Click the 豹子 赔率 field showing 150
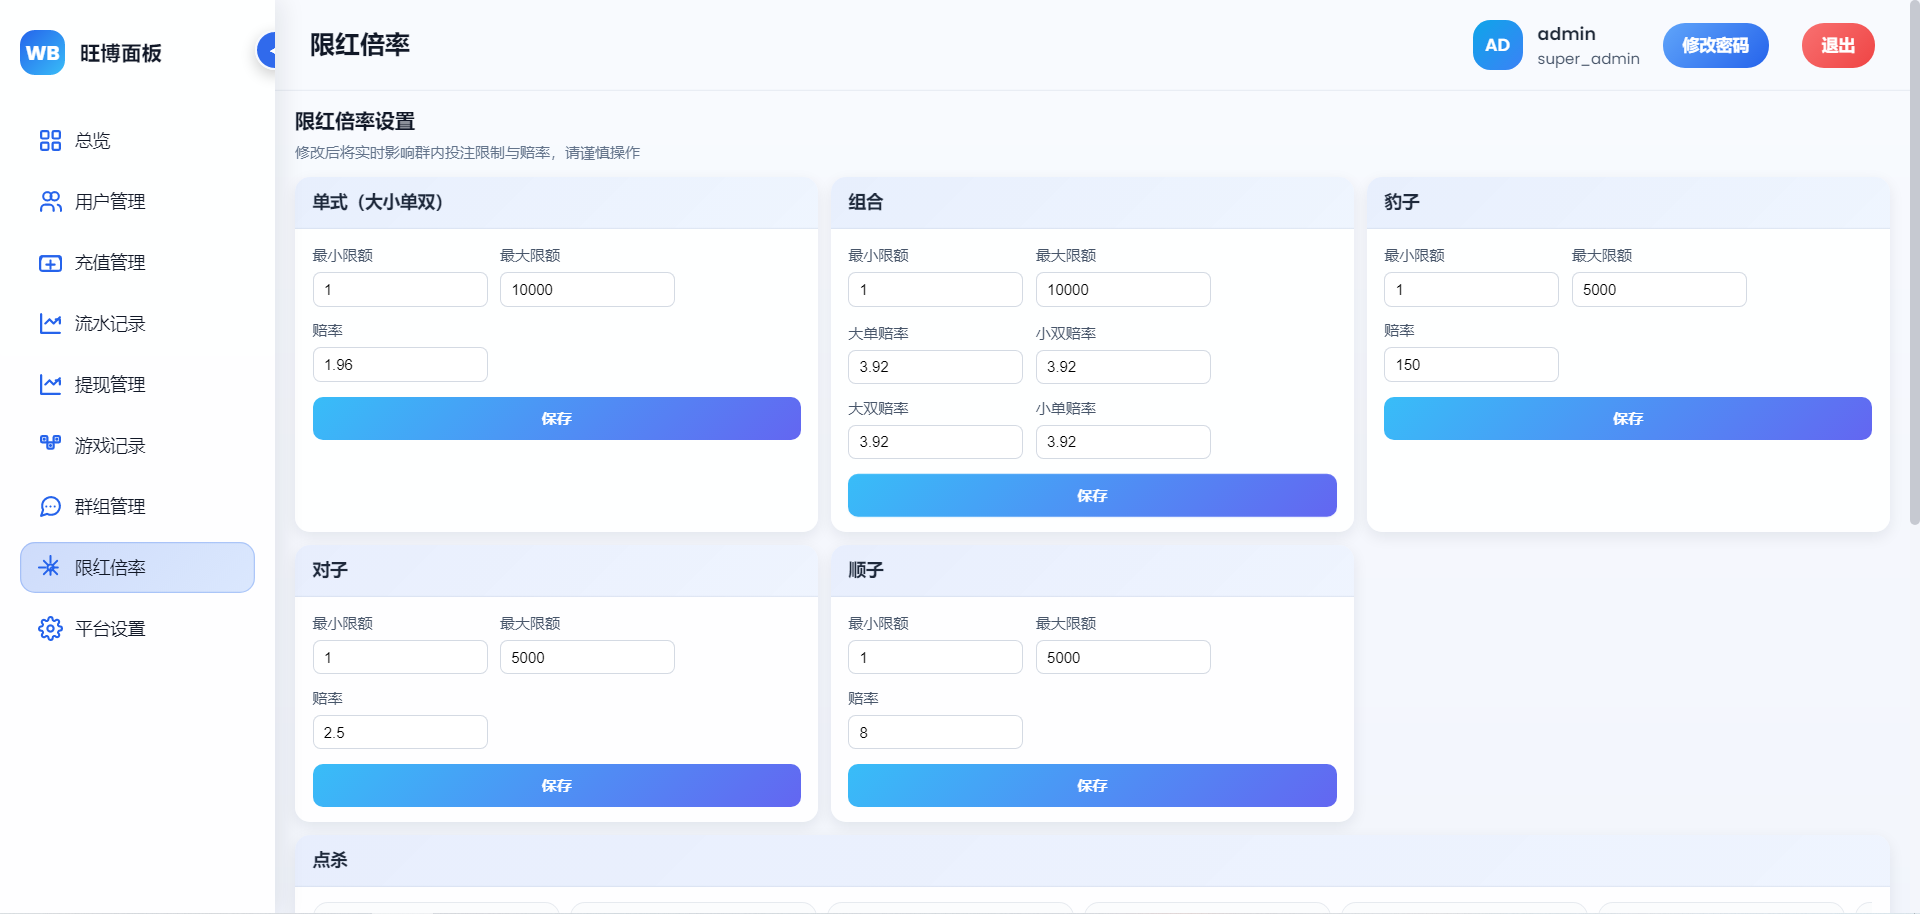 click(1470, 365)
